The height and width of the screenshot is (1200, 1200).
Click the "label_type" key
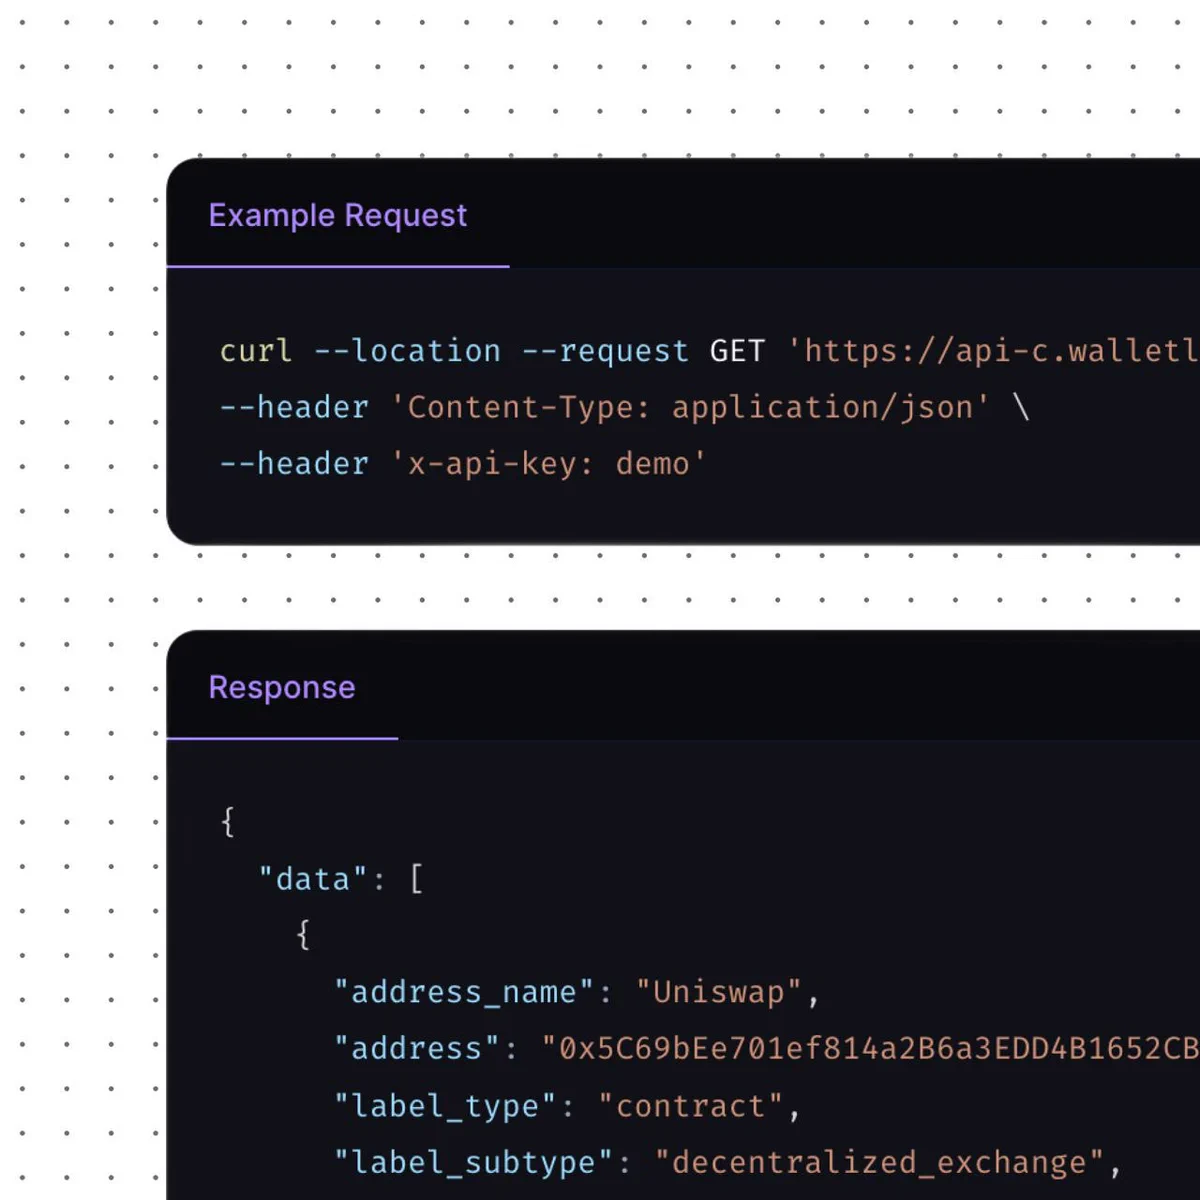click(x=445, y=1106)
